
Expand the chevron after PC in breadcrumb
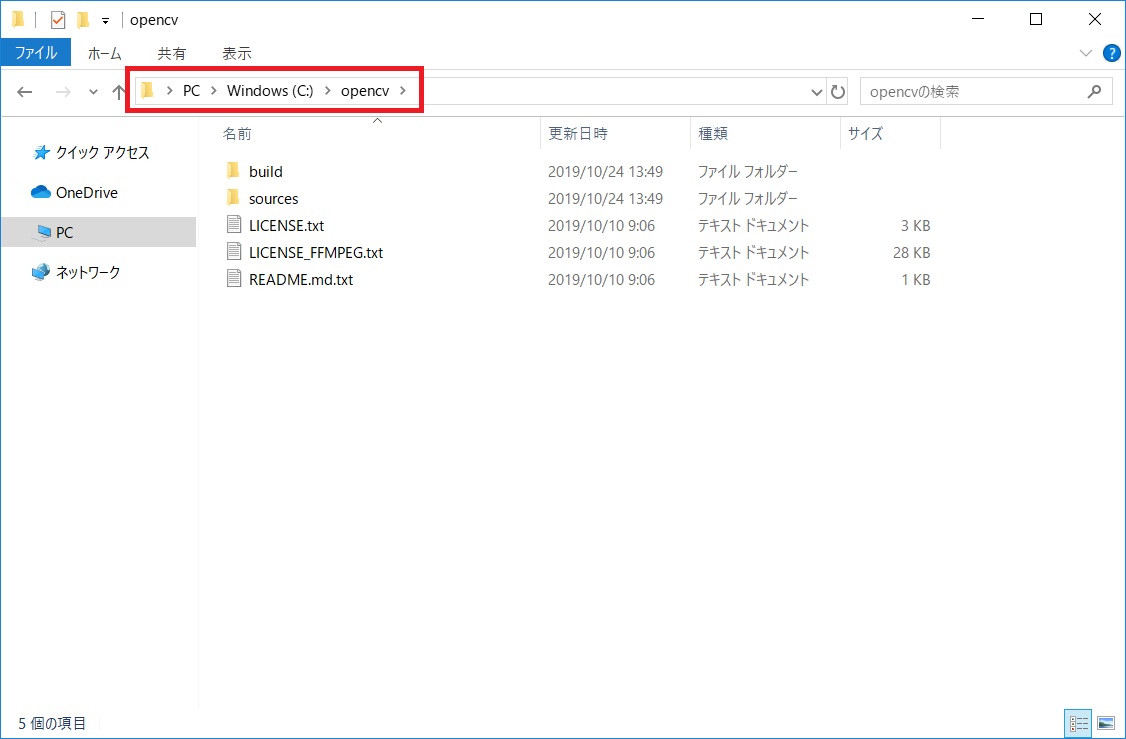214,91
